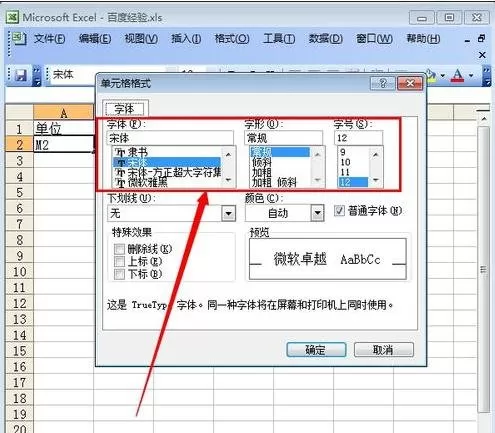The width and height of the screenshot is (495, 433).
Task: Select the 字体 tab
Action: coord(124,109)
